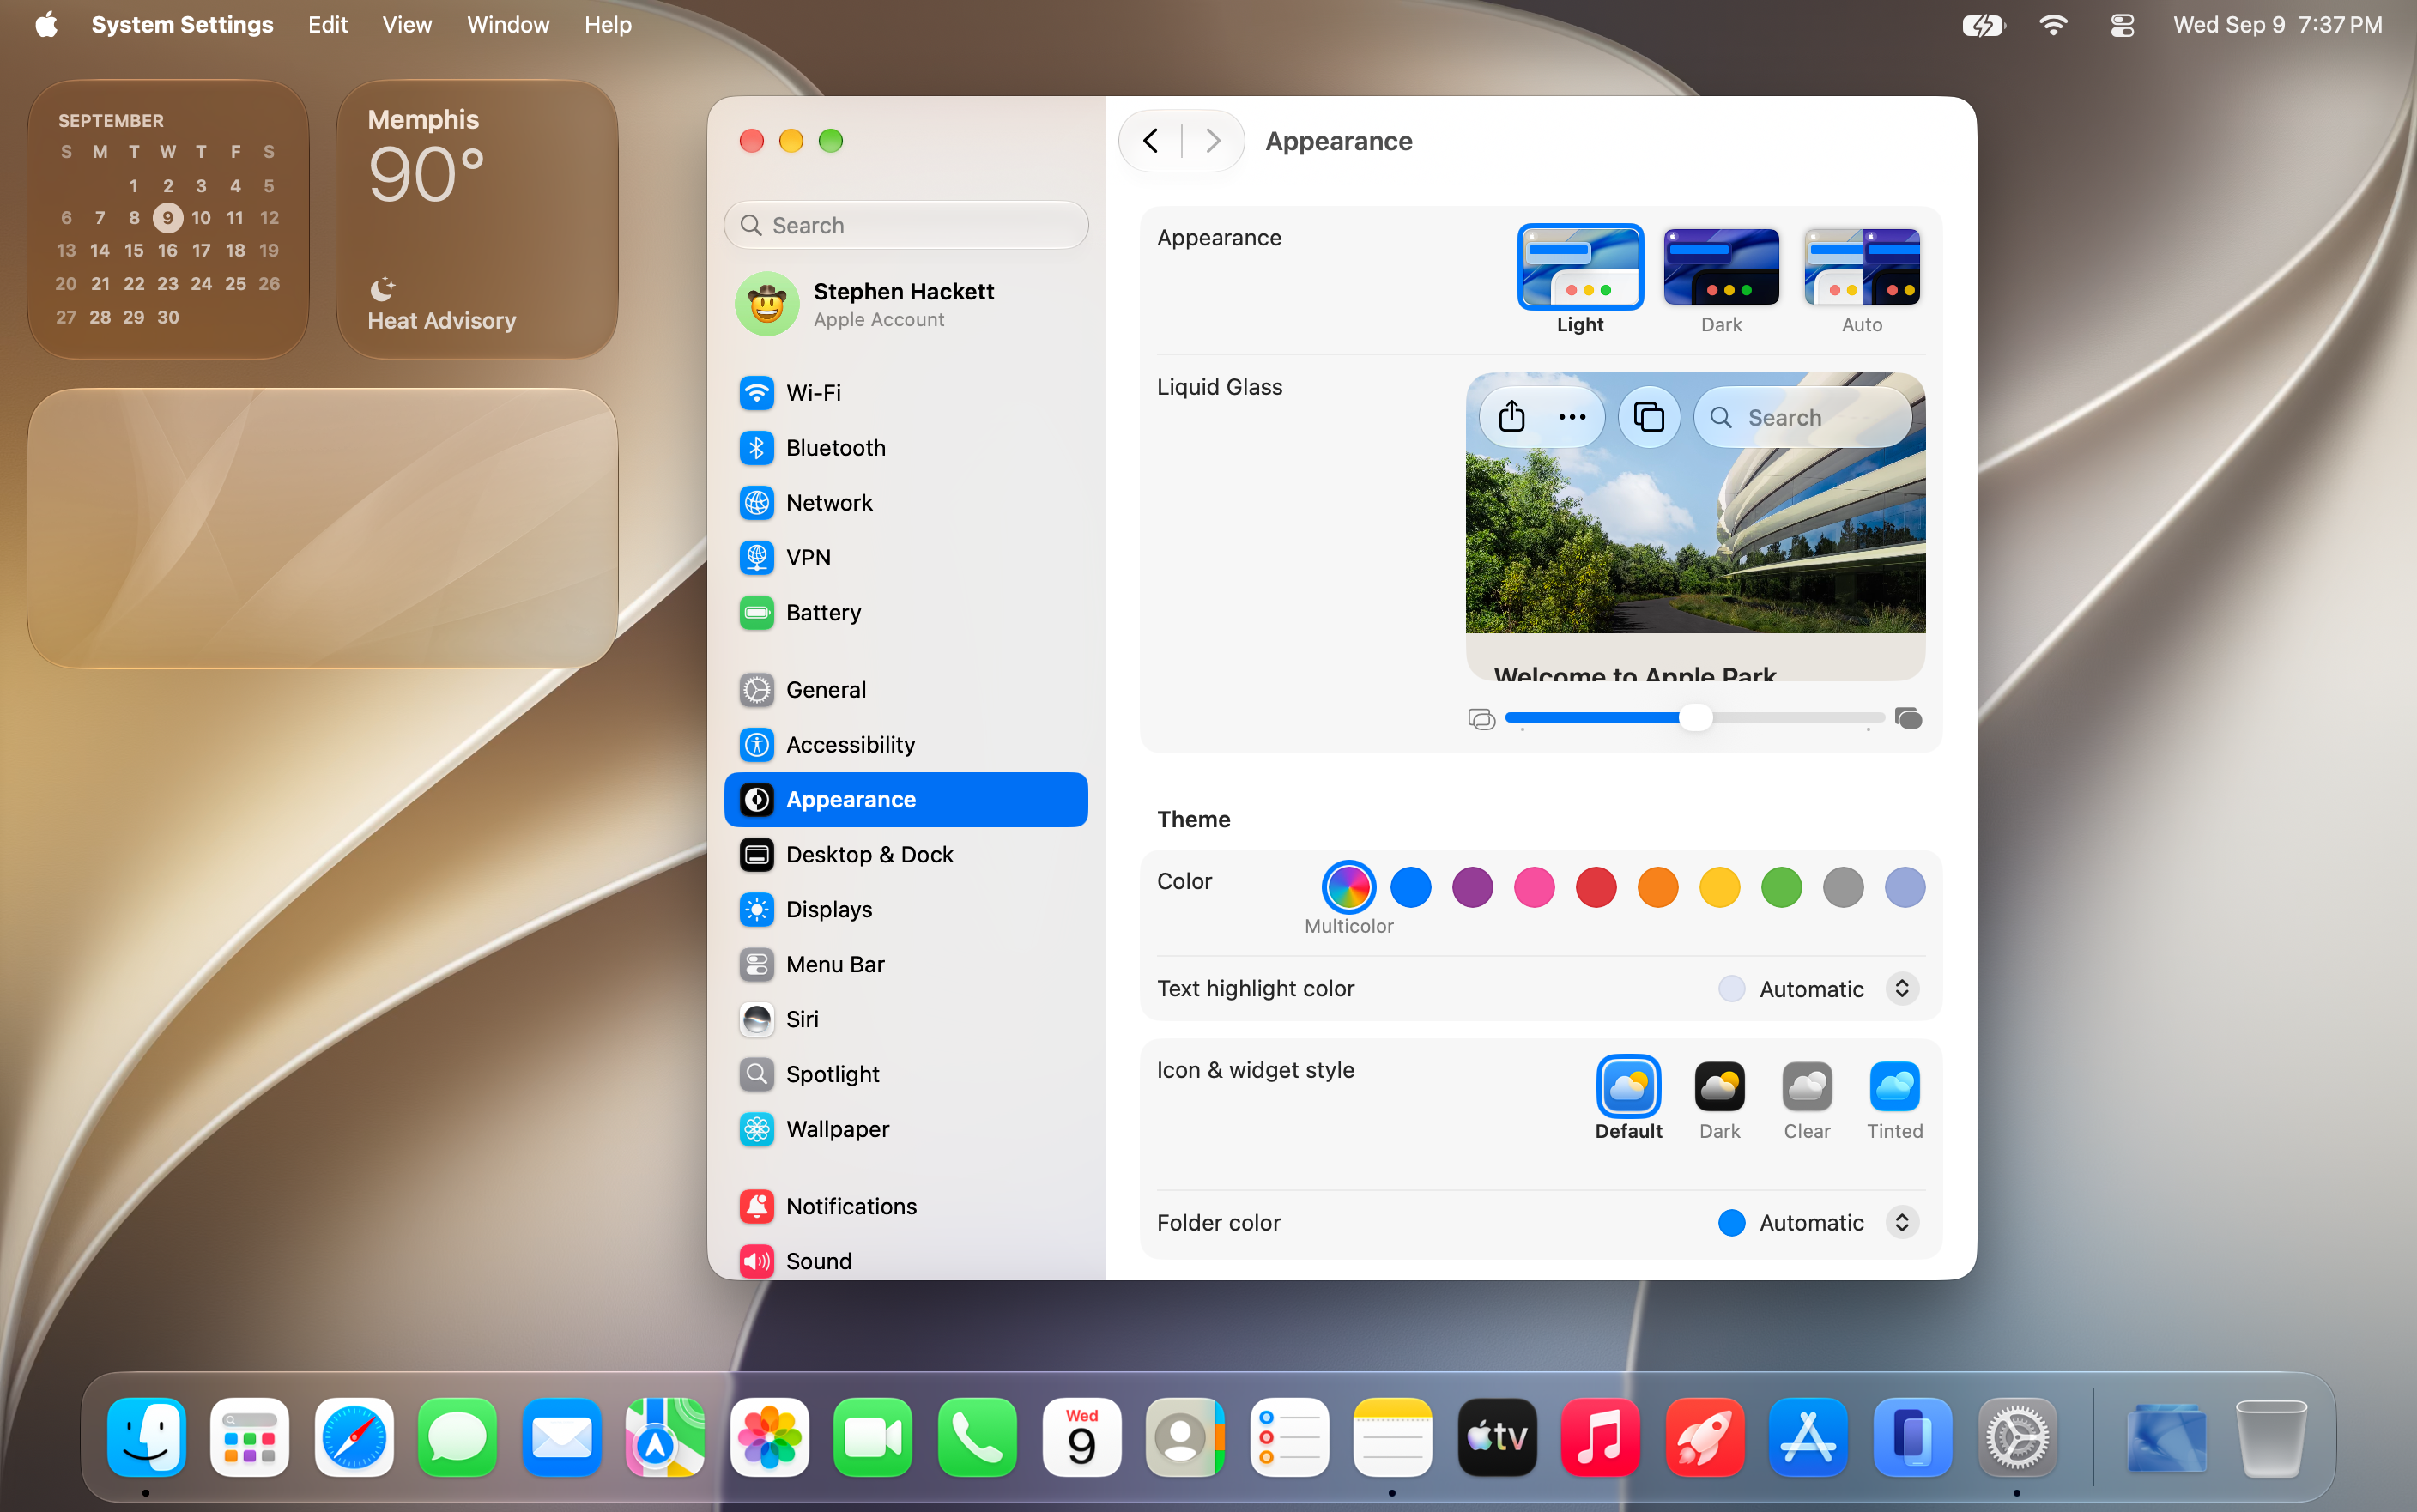Click the share icon in Liquid Glass preview
The width and height of the screenshot is (2417, 1512).
click(x=1511, y=417)
